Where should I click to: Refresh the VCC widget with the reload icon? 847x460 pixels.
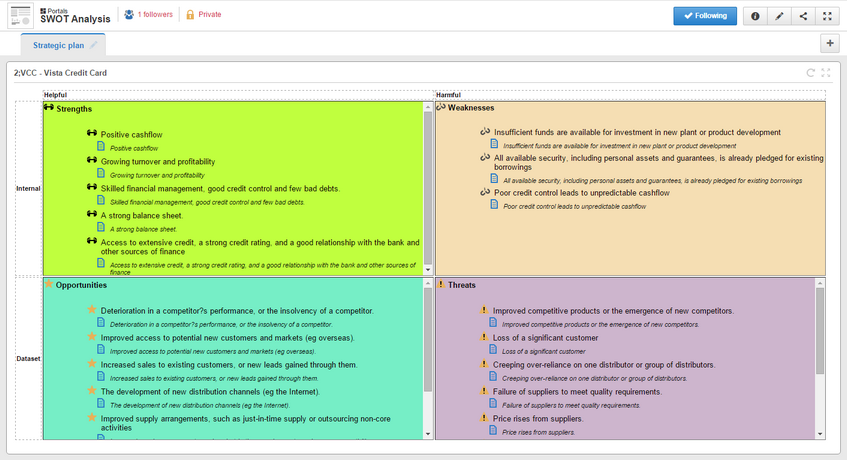[810, 73]
